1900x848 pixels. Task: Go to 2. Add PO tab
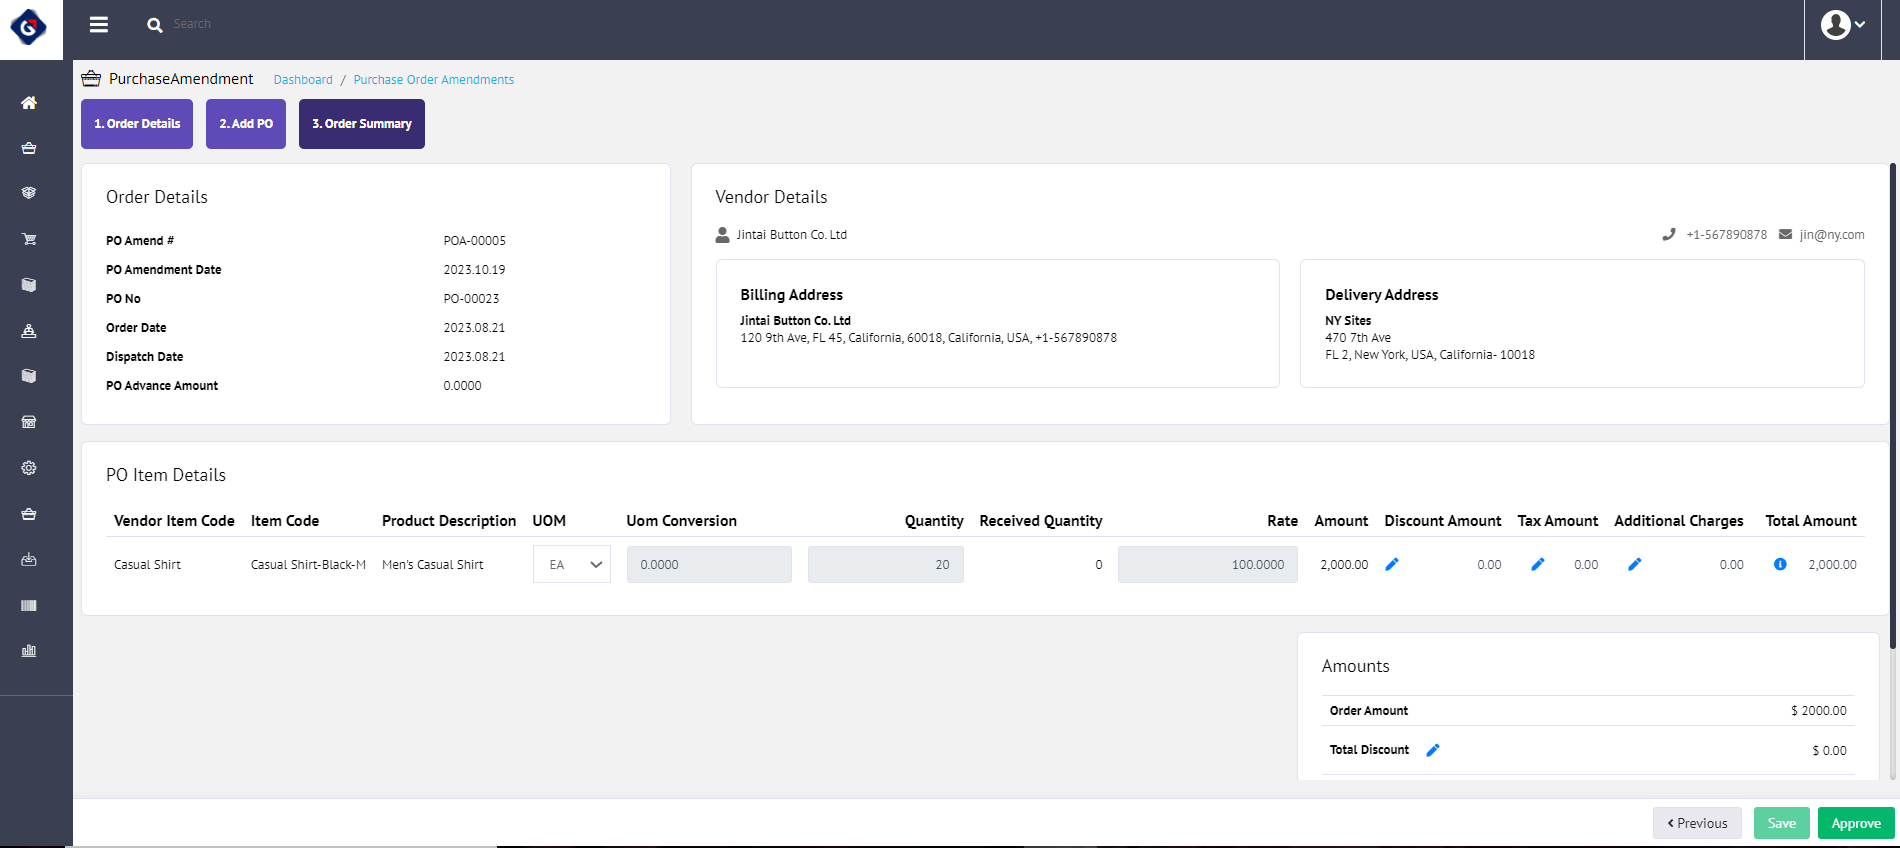(x=246, y=124)
